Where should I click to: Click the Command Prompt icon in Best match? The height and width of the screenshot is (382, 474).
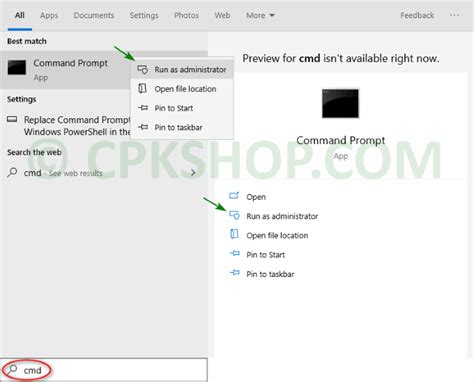point(17,68)
